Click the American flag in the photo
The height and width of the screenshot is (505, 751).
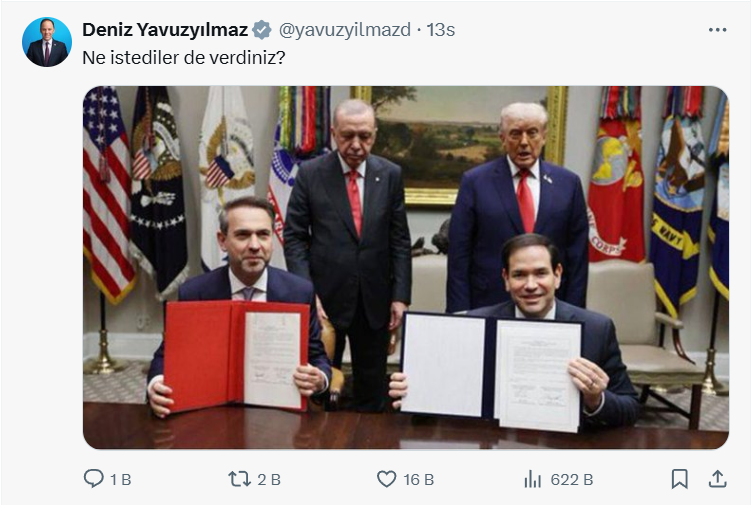(107, 190)
